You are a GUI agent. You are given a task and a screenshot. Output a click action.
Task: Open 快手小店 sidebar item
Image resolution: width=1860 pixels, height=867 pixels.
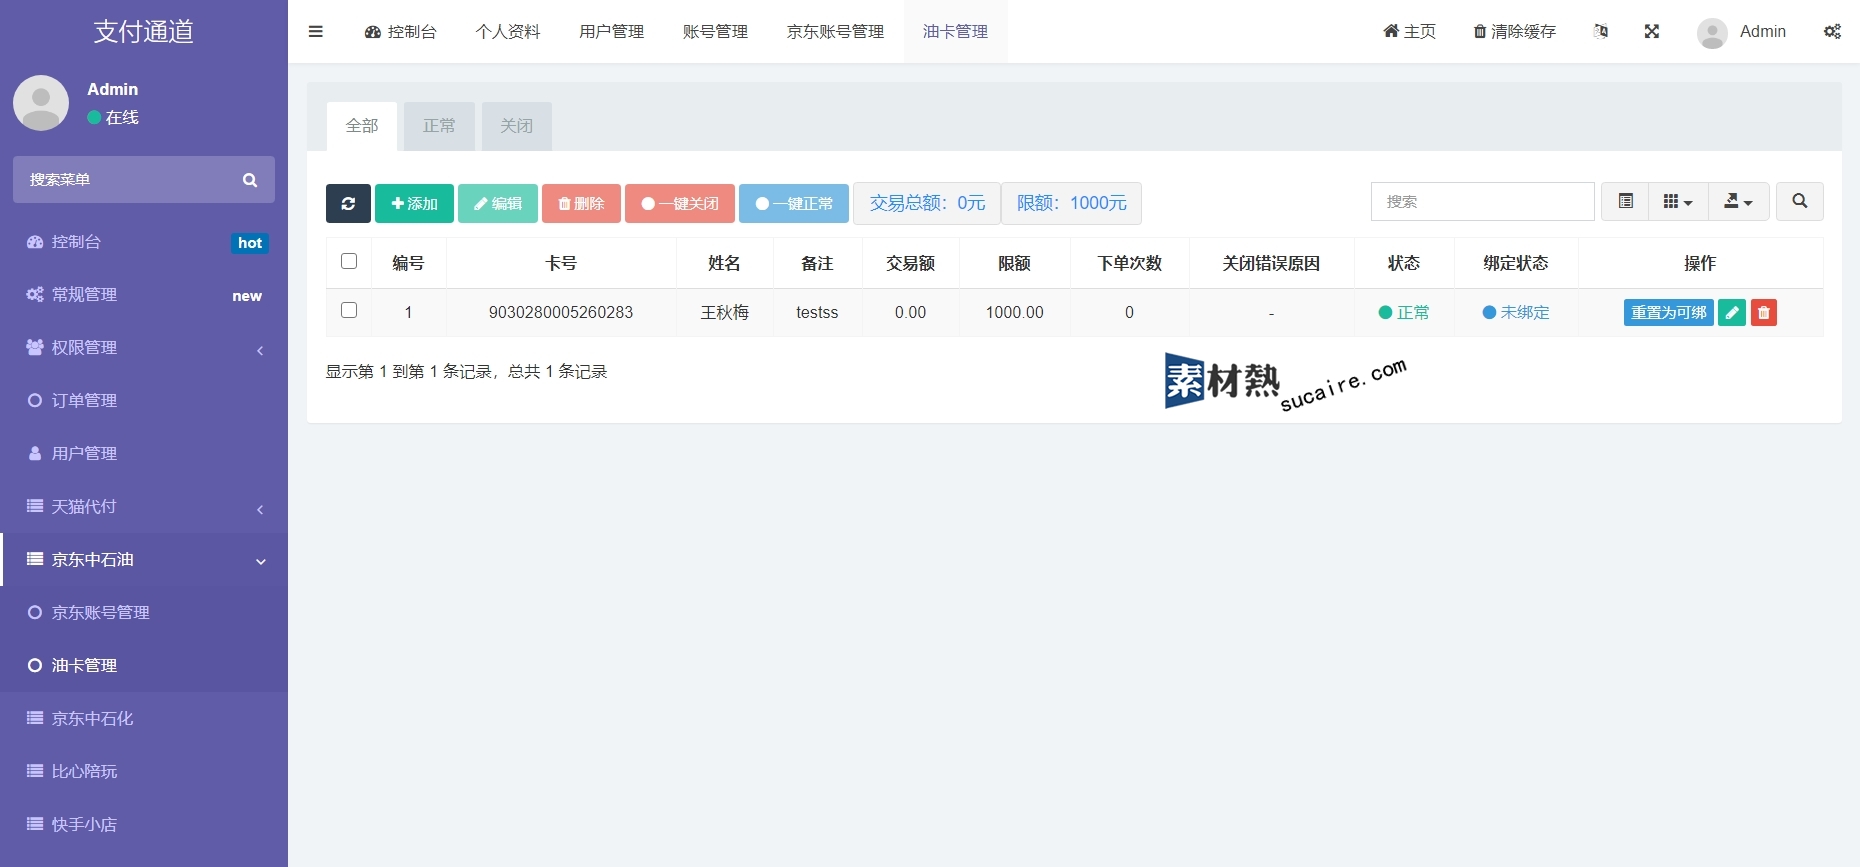[x=144, y=825]
